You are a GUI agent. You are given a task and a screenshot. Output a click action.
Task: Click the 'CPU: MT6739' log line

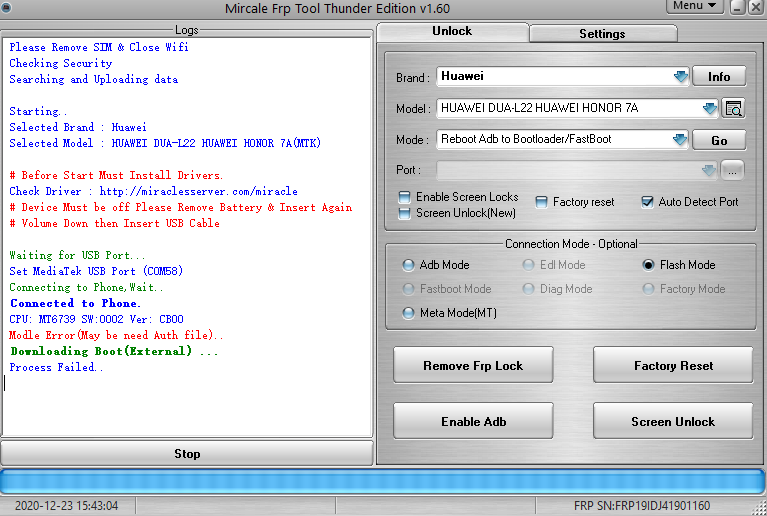pos(96,319)
